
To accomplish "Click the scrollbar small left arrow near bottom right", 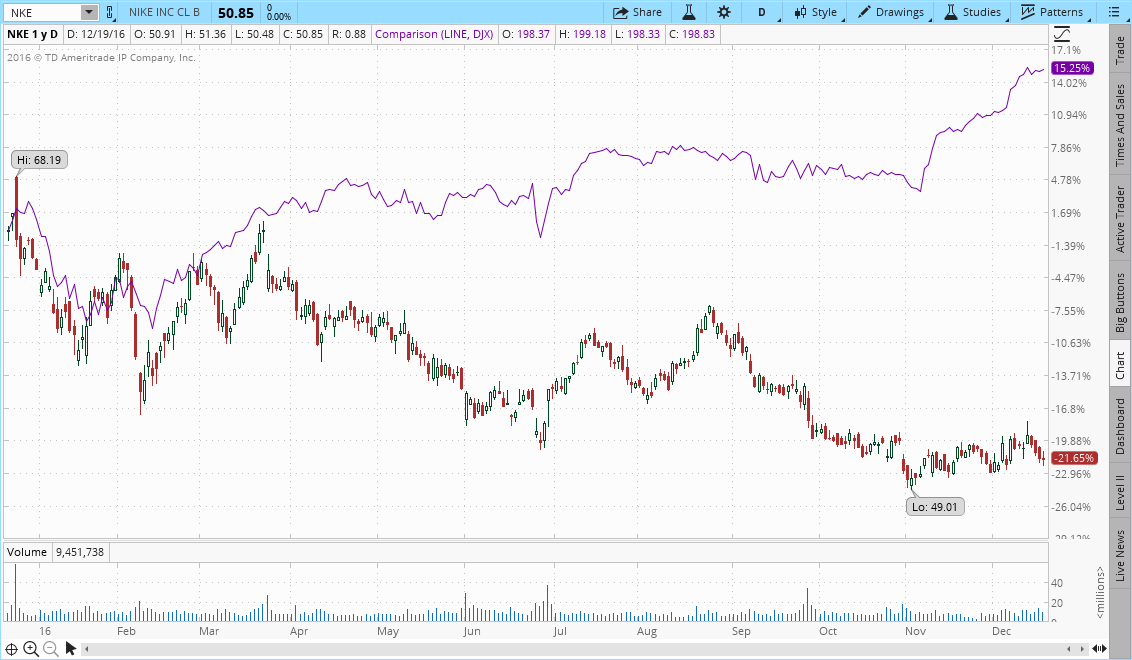I will point(1070,649).
